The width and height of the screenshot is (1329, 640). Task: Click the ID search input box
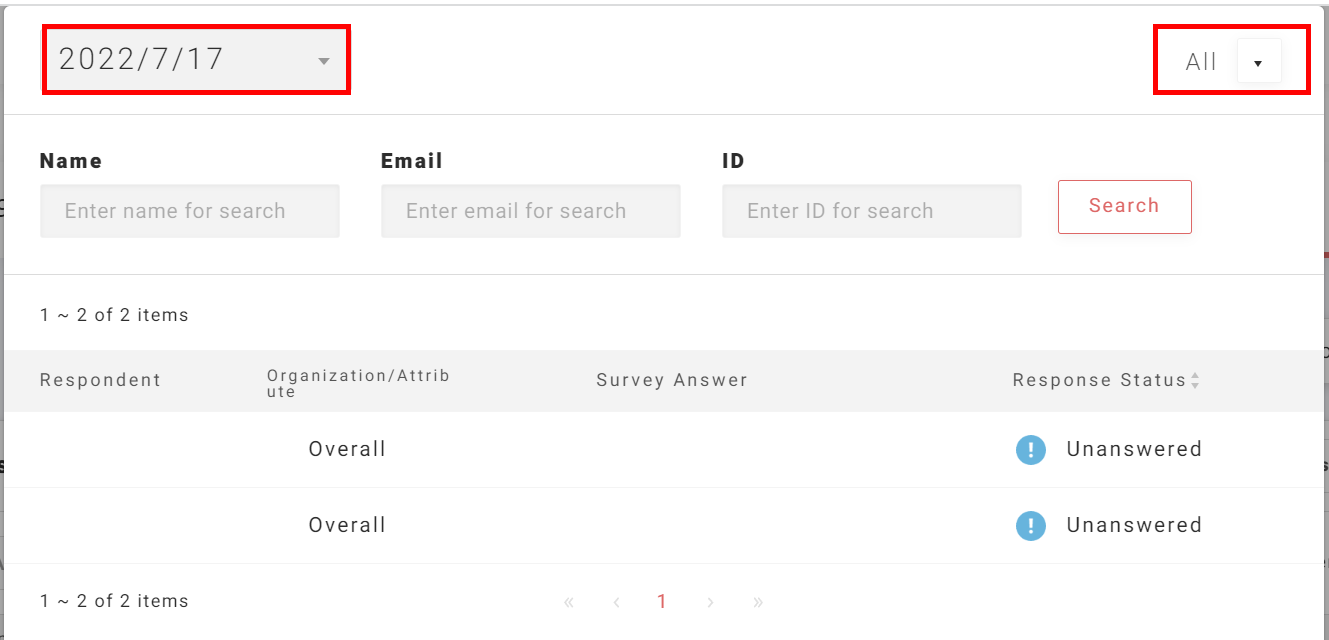(871, 211)
